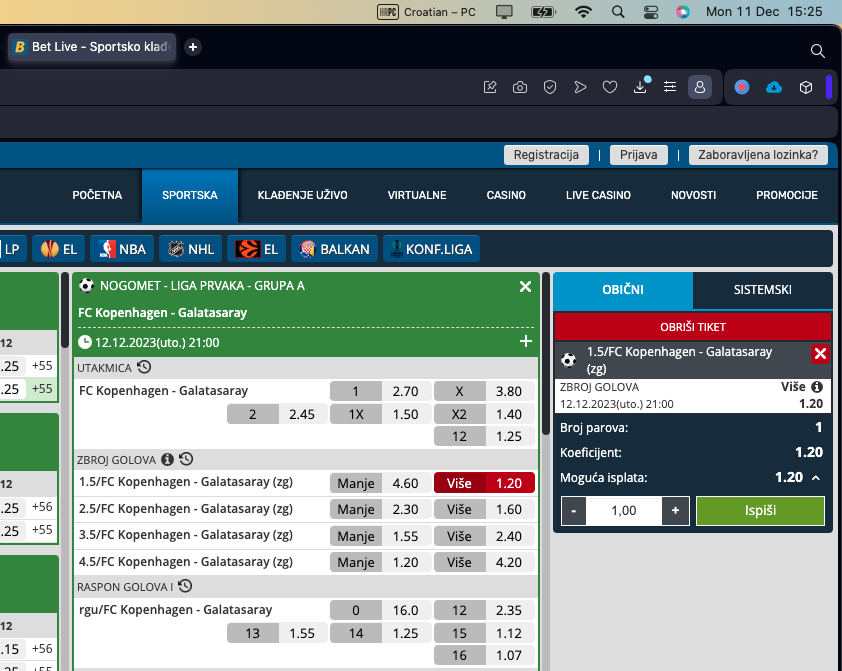The image size is (842, 671).
Task: Open the browser snapshot camera icon
Action: [520, 87]
